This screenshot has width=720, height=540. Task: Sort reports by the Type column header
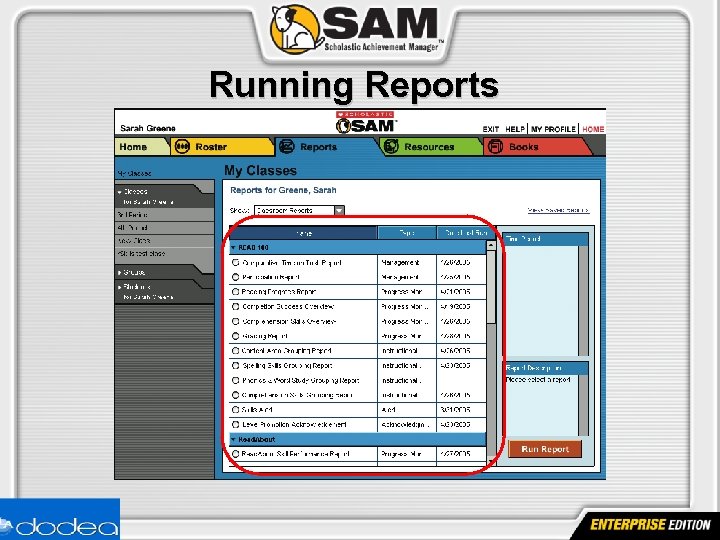click(407, 233)
